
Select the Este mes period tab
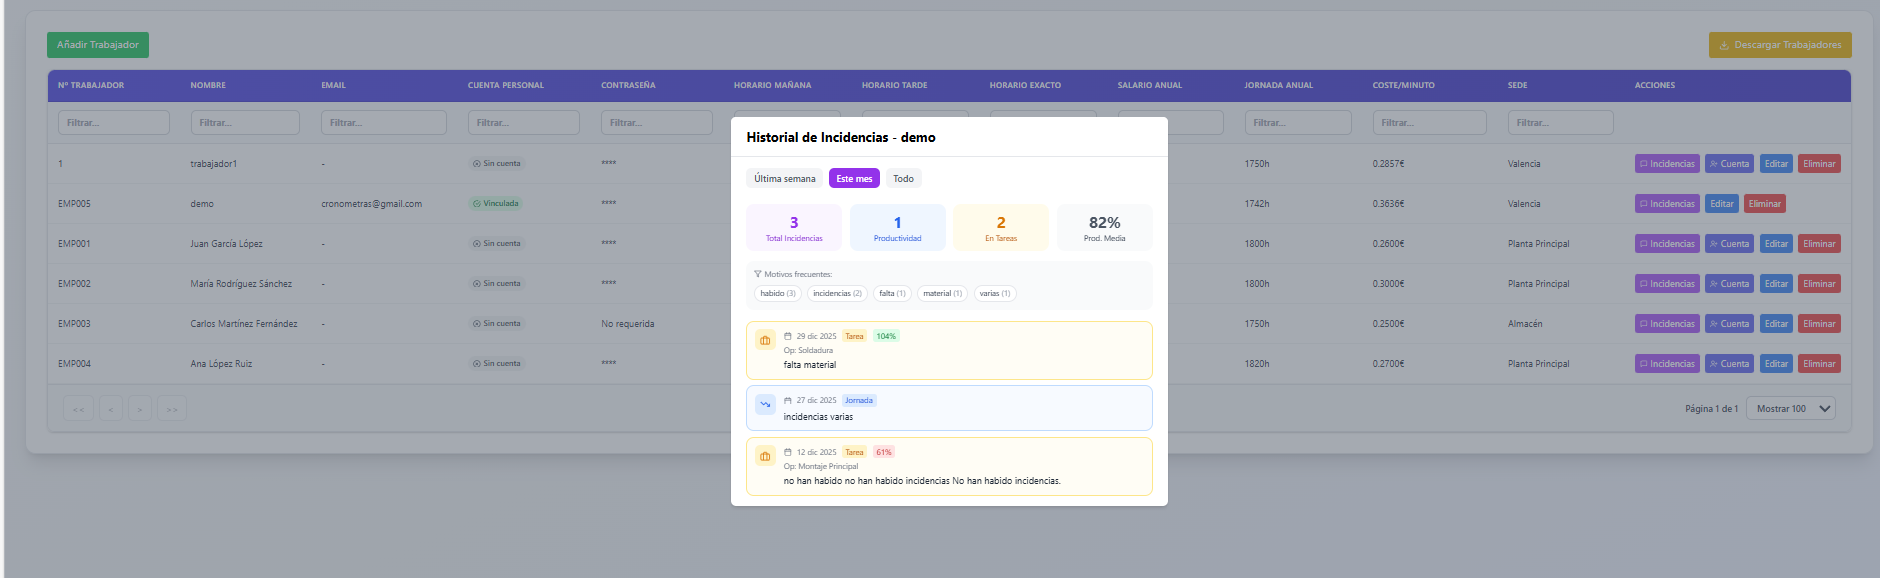click(x=854, y=179)
